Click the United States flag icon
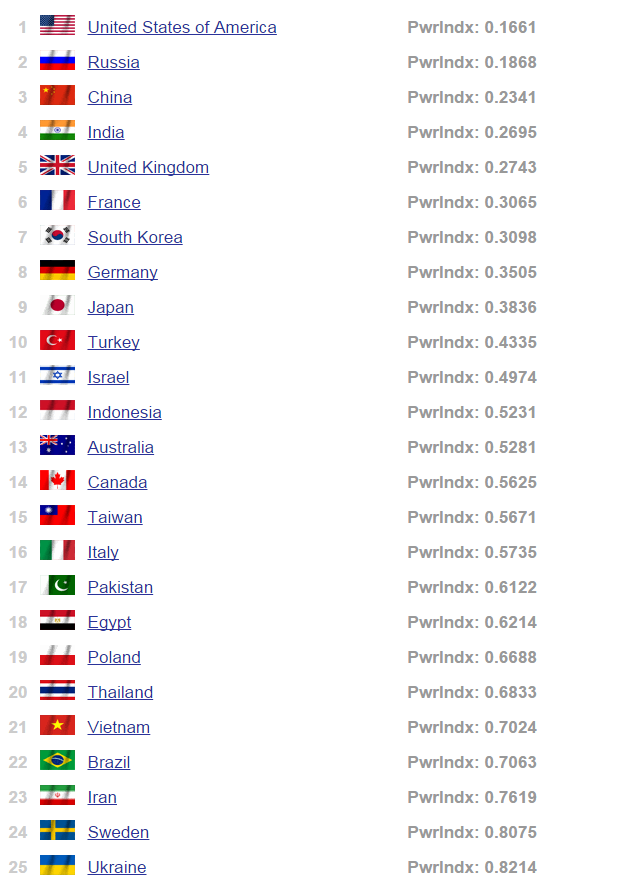628x882 pixels. [x=57, y=26]
